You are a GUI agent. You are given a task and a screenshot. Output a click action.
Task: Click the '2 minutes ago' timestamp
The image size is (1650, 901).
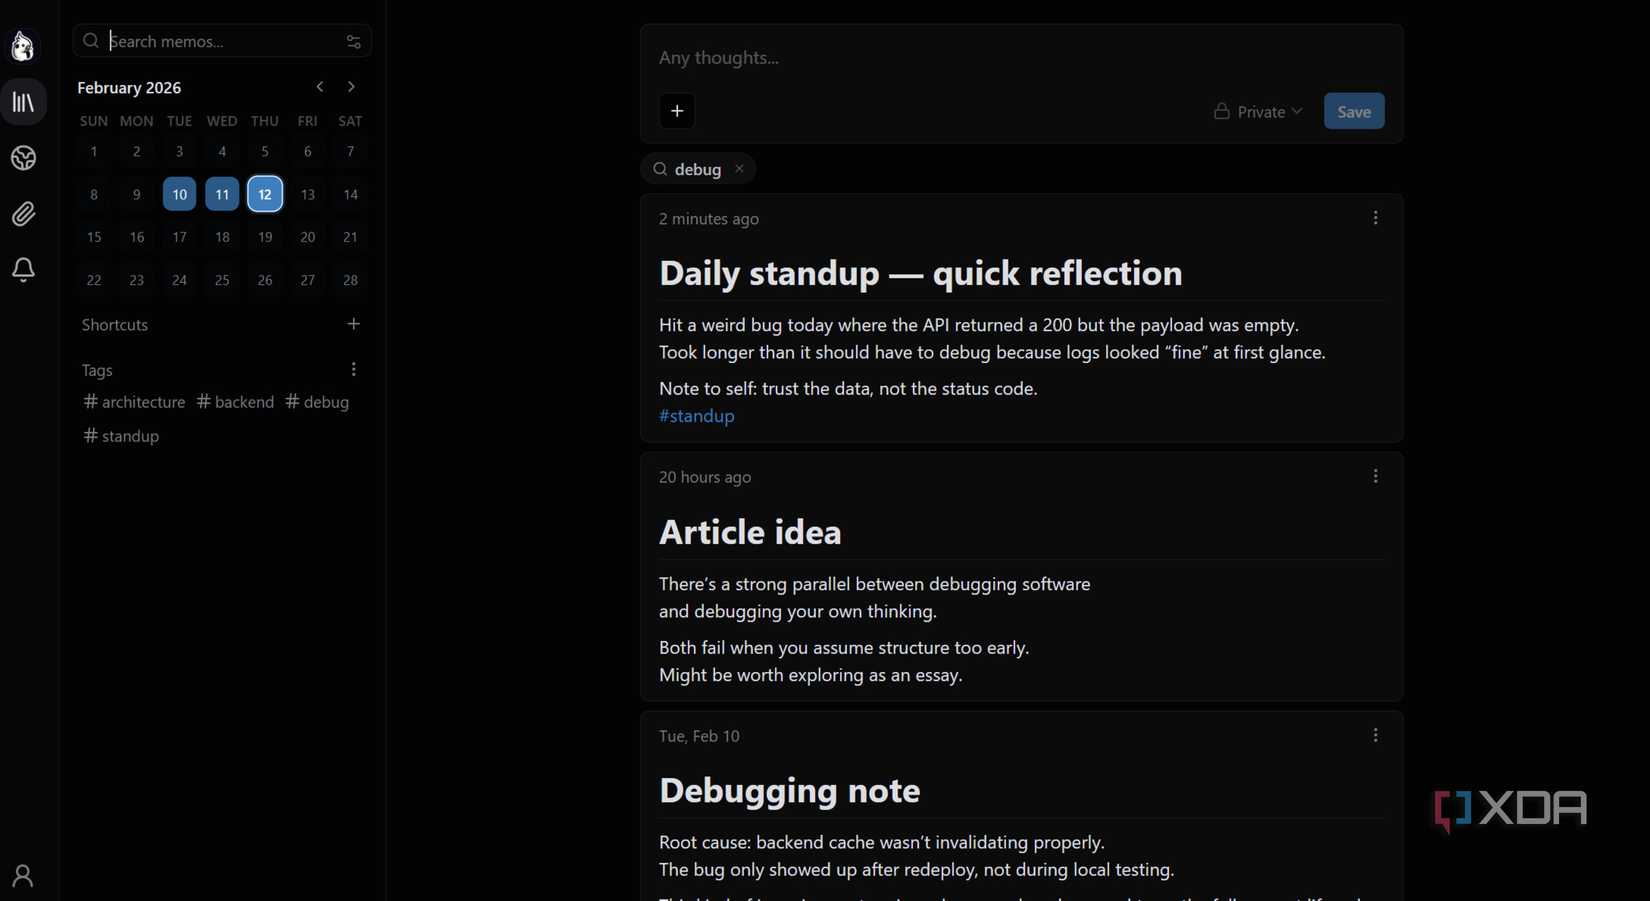coord(708,219)
